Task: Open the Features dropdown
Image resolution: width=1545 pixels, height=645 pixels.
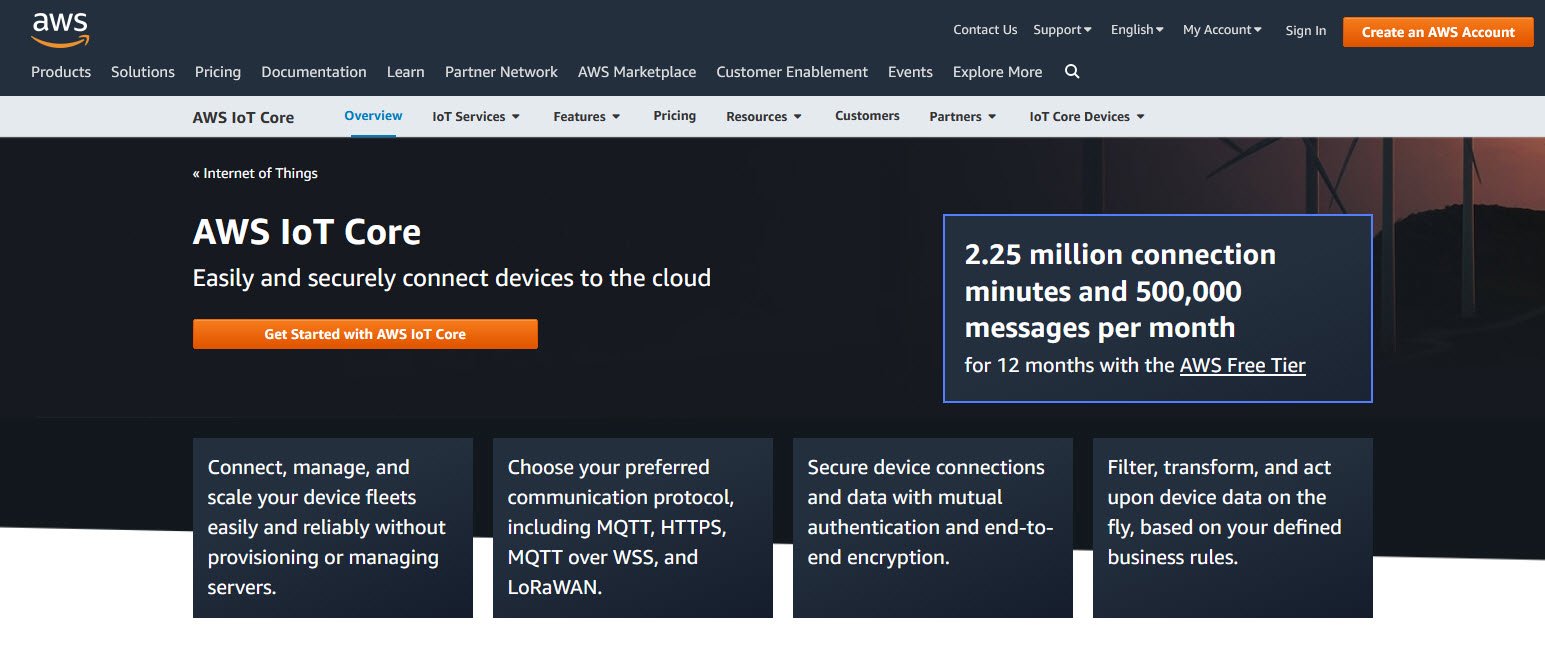Action: [587, 117]
